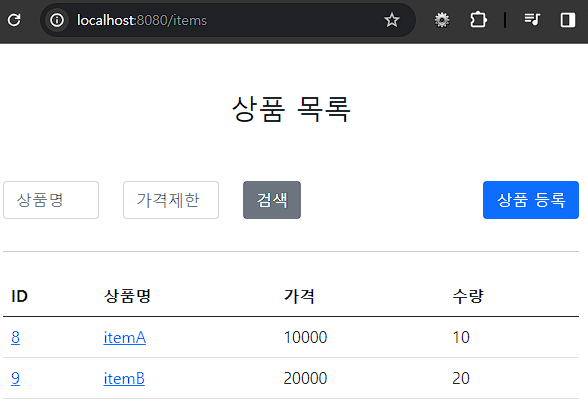
Task: Open the itemB product link
Action: [x=124, y=378]
